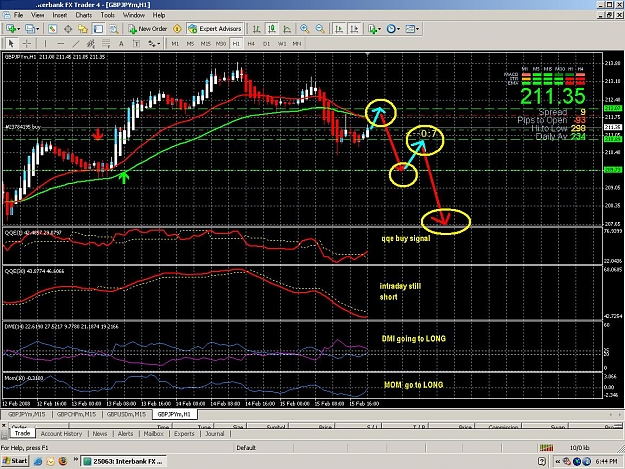Open the Periods clock icon

pos(391,29)
